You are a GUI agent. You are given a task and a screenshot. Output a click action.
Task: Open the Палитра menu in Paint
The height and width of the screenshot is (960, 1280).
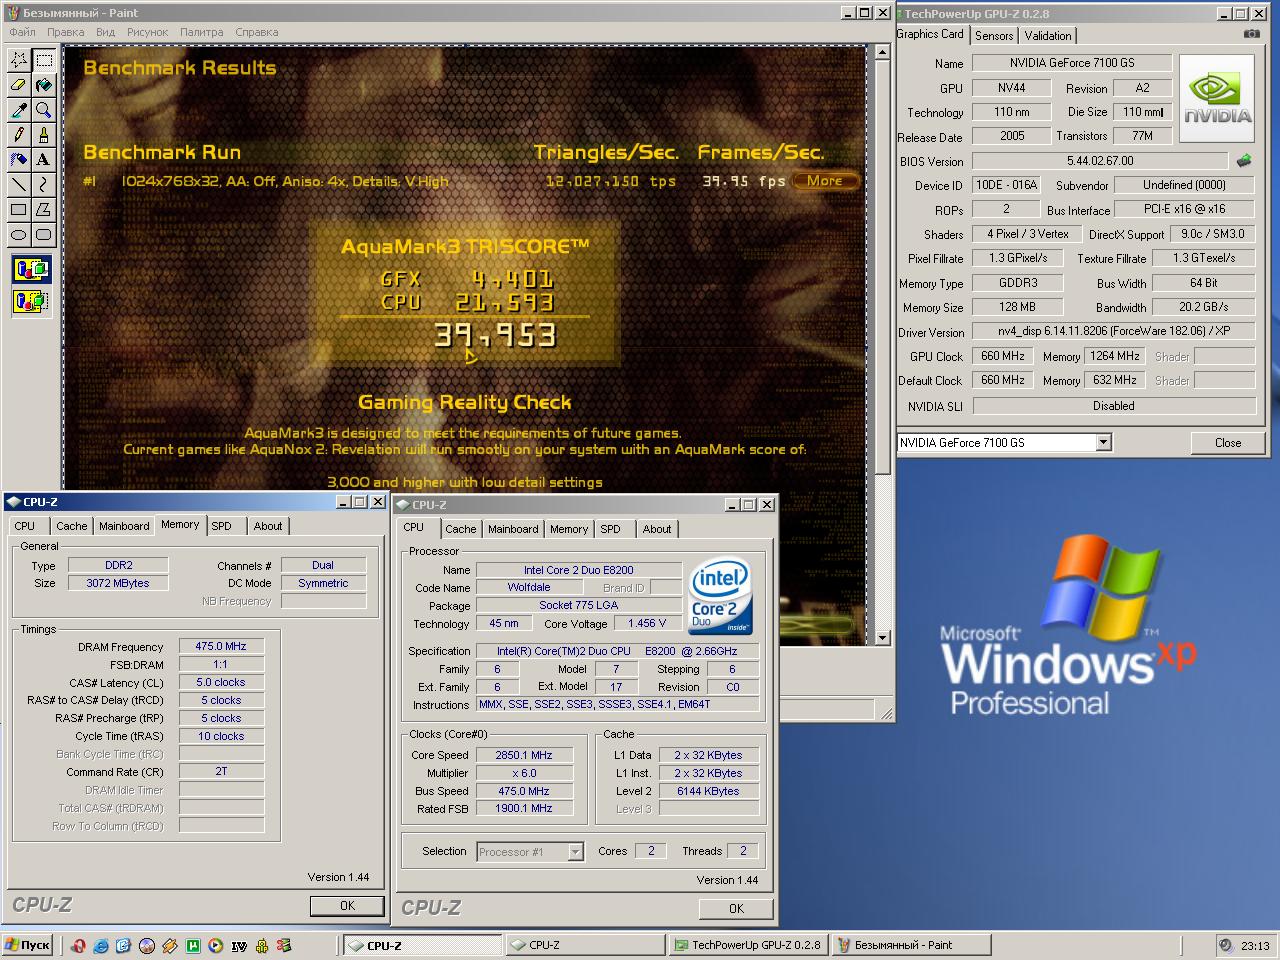coord(202,32)
